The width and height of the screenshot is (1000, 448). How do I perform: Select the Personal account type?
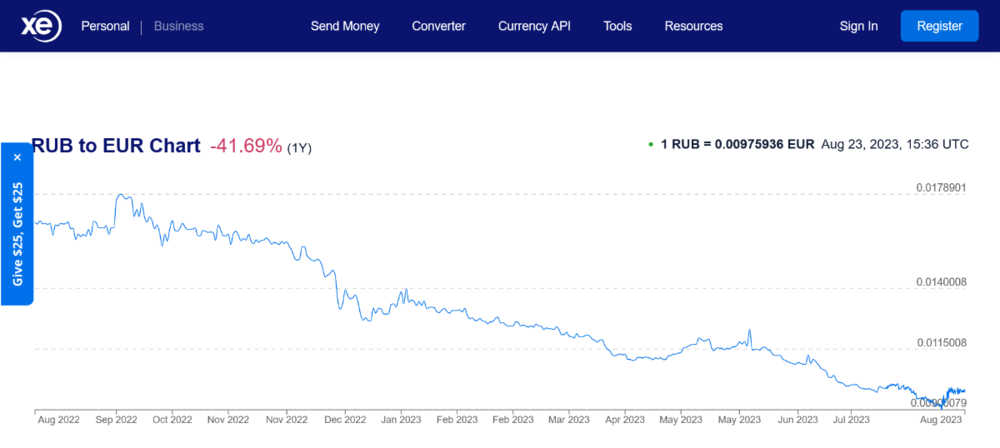(105, 26)
